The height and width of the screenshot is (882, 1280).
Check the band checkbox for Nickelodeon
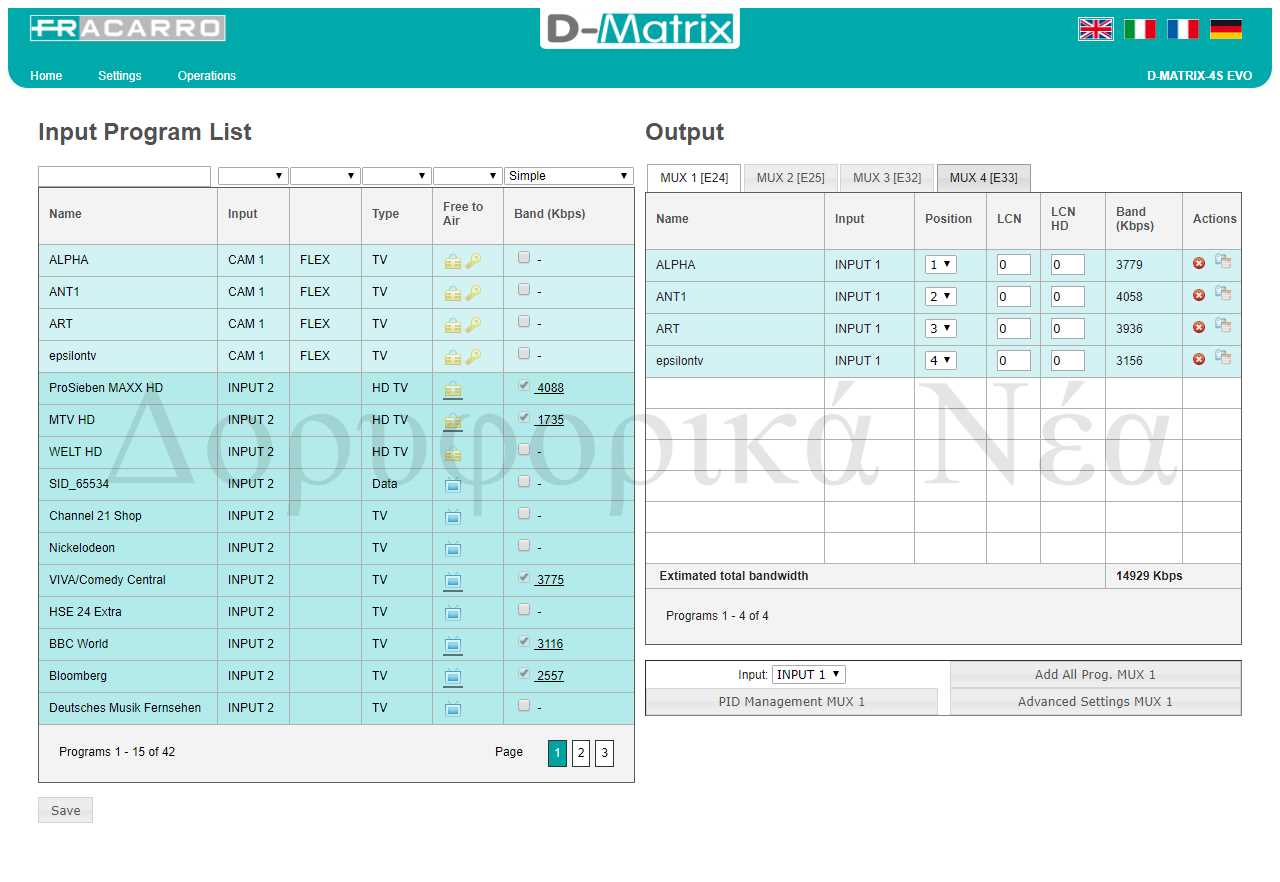524,545
